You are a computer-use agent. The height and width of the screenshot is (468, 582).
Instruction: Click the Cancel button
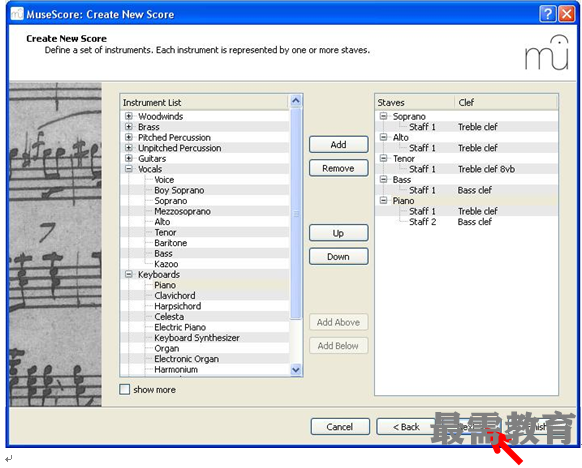(x=340, y=427)
